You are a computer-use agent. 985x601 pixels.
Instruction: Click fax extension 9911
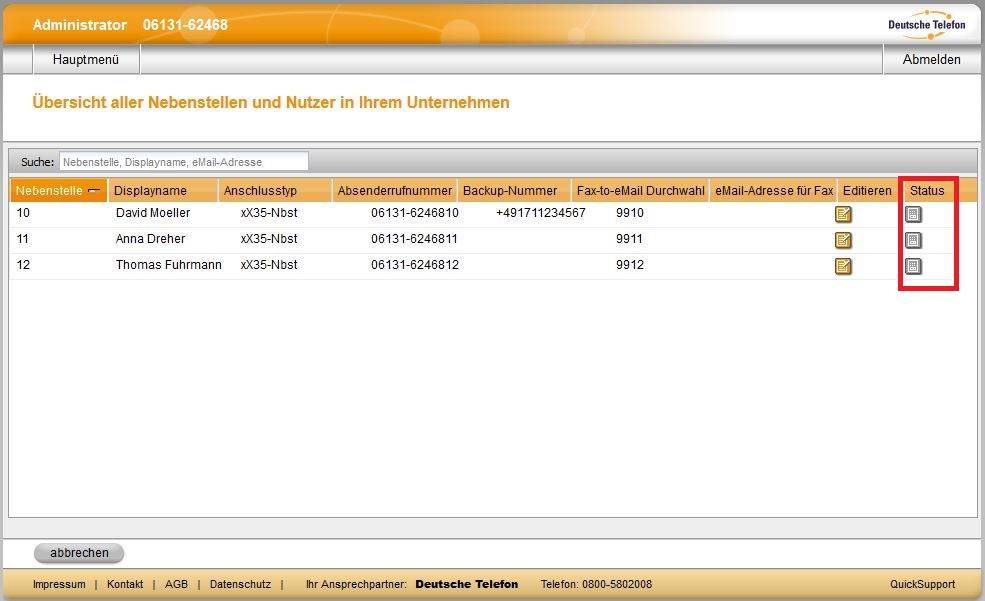tap(629, 239)
